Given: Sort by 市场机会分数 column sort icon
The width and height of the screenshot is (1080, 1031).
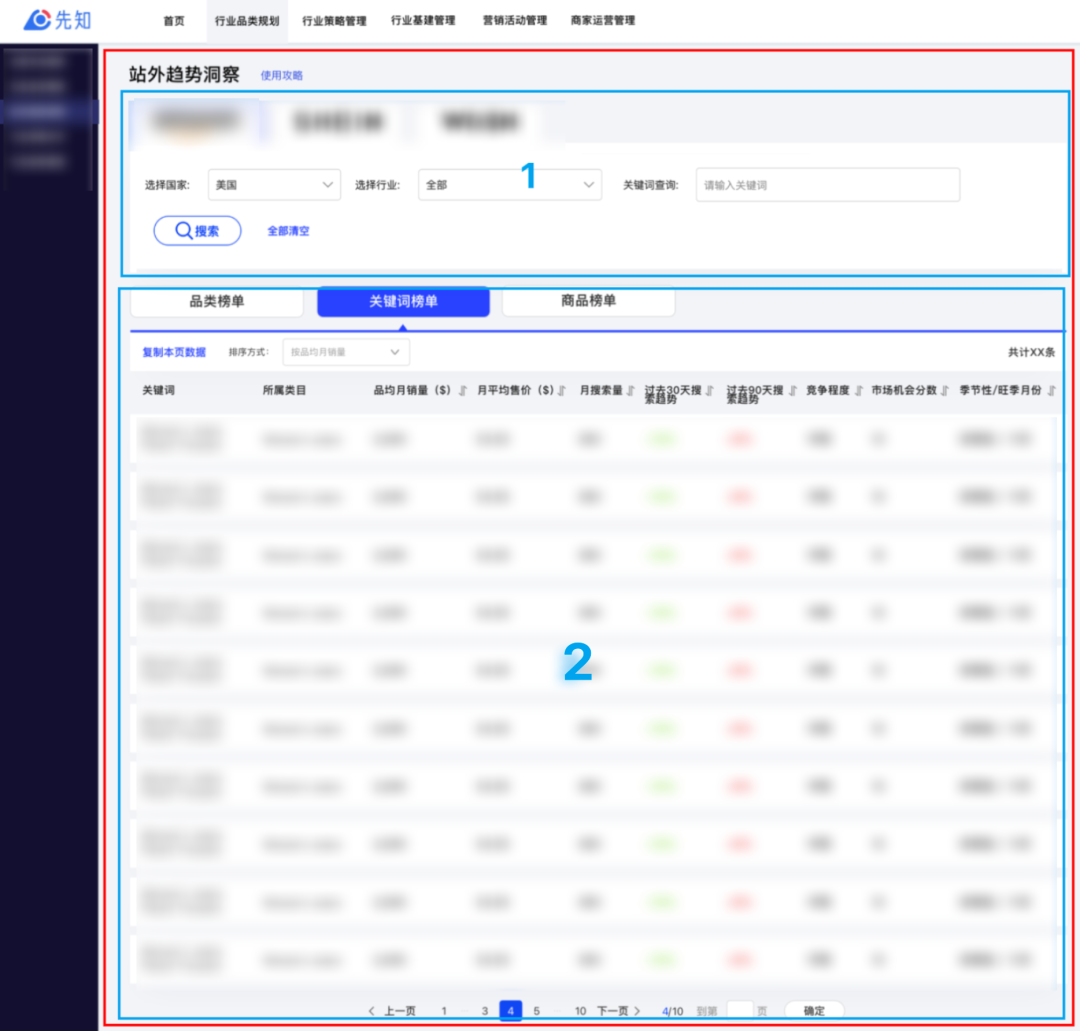Looking at the screenshot, I should coord(945,390).
